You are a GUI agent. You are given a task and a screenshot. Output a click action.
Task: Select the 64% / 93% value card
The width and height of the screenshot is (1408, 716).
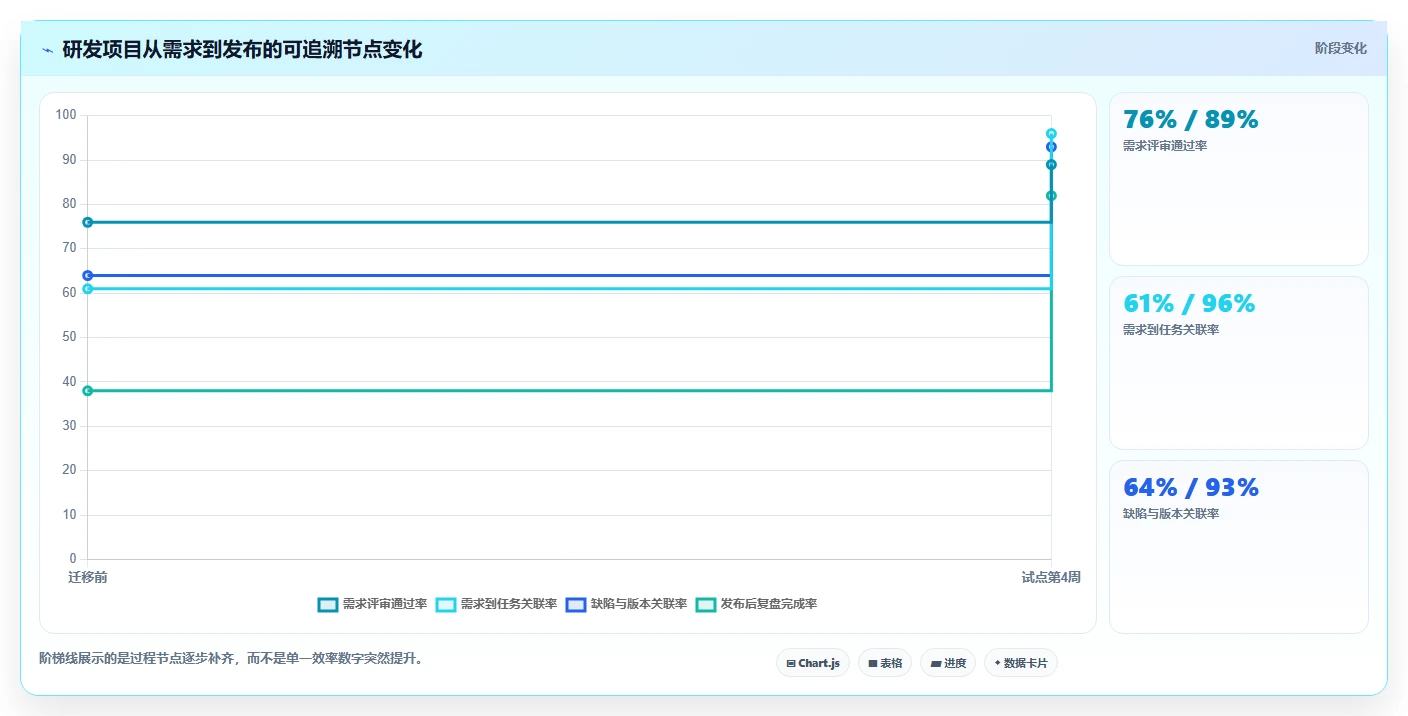click(1239, 547)
